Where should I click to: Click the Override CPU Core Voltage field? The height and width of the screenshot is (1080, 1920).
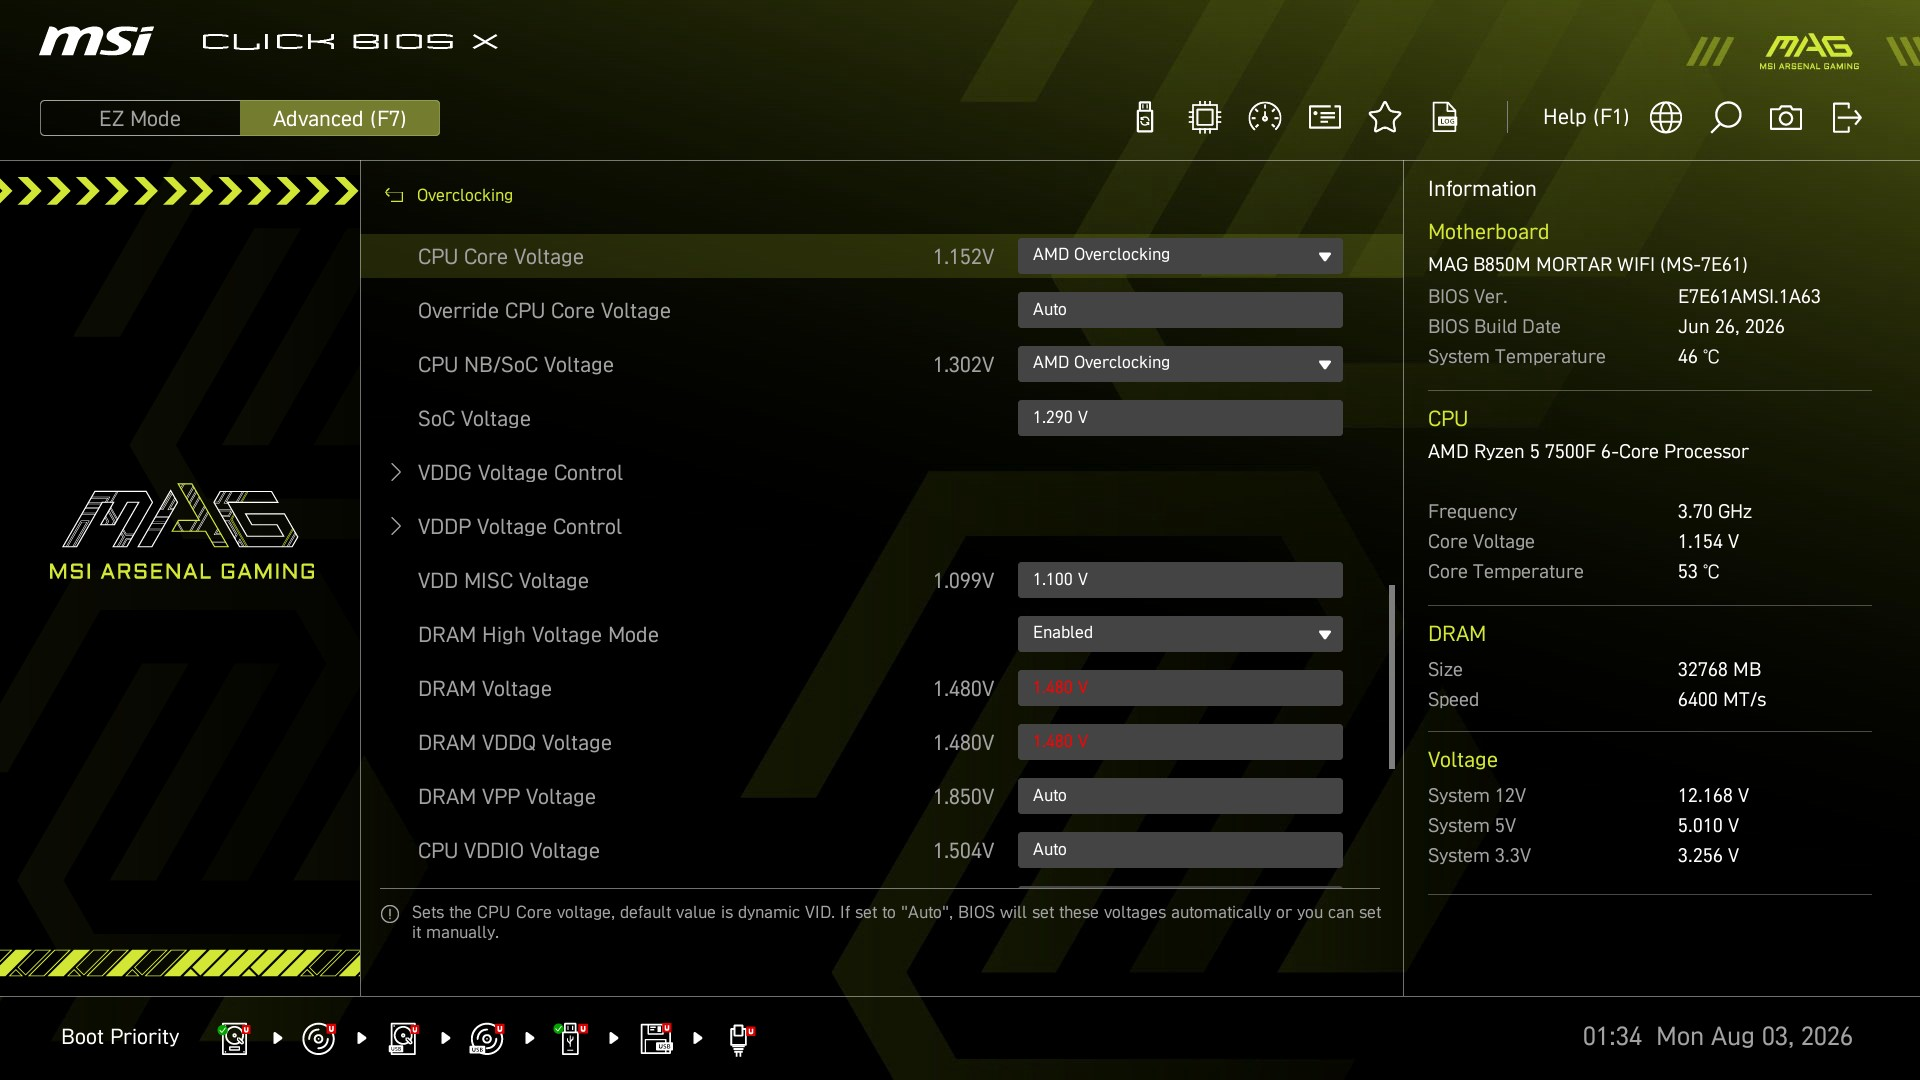point(1180,310)
